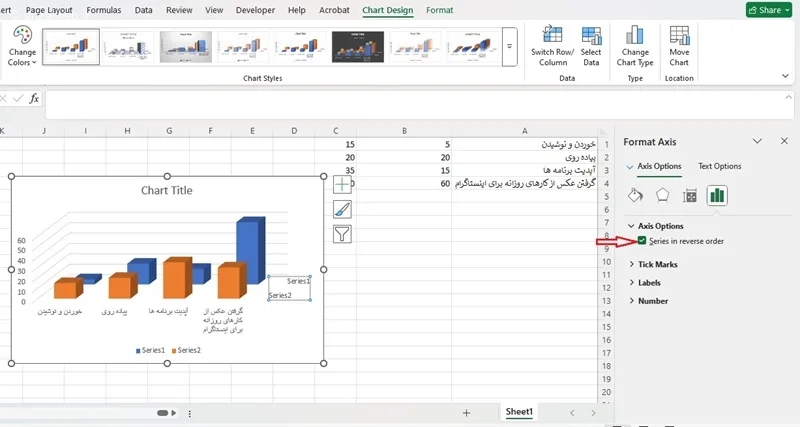The image size is (800, 427).
Task: Select the Effects pentagon icon
Action: 662,195
